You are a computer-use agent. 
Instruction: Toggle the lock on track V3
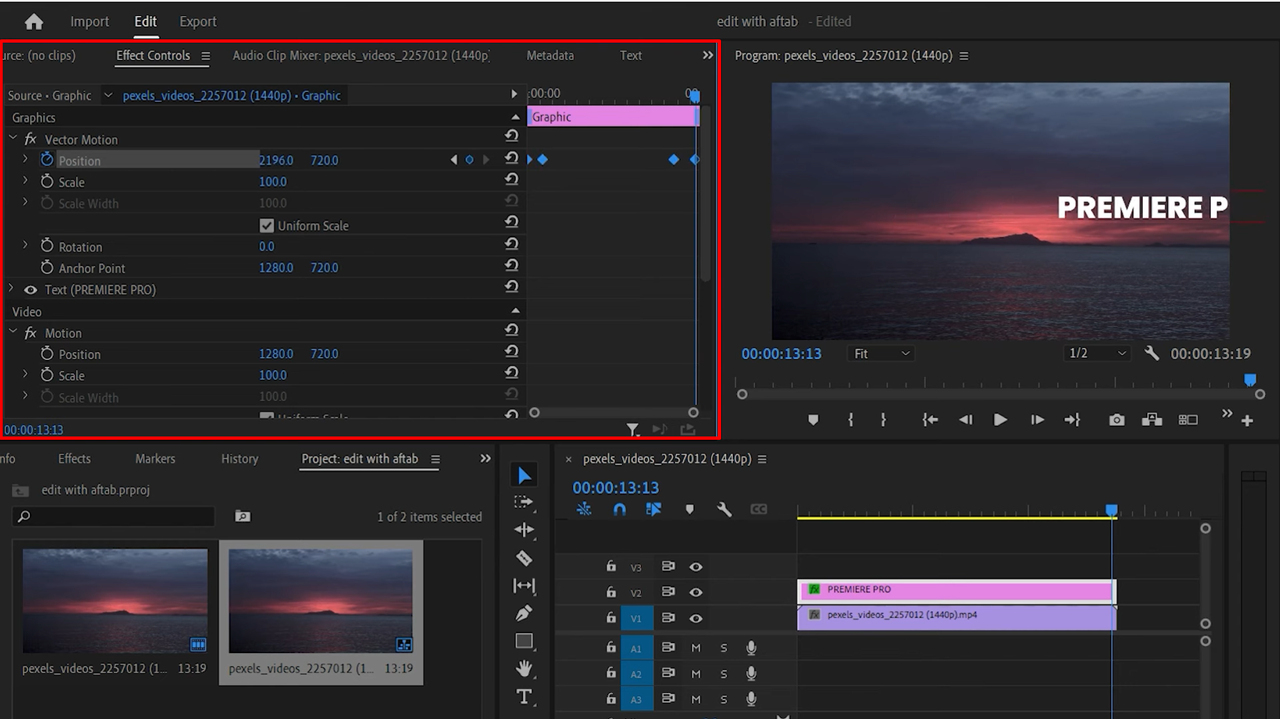point(611,567)
